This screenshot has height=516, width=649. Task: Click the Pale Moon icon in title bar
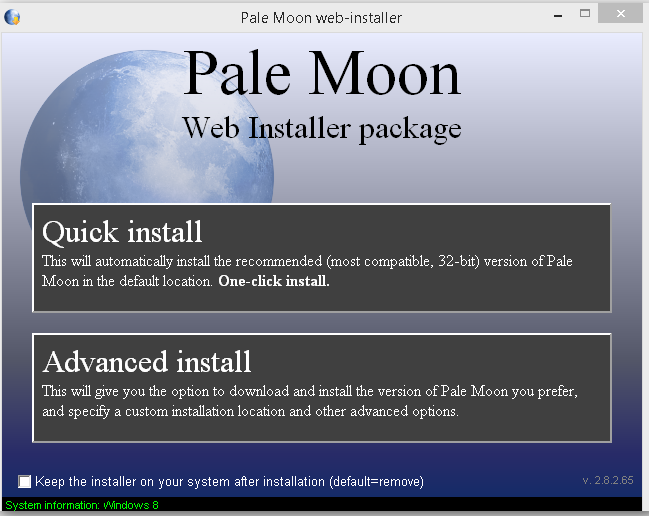click(12, 17)
